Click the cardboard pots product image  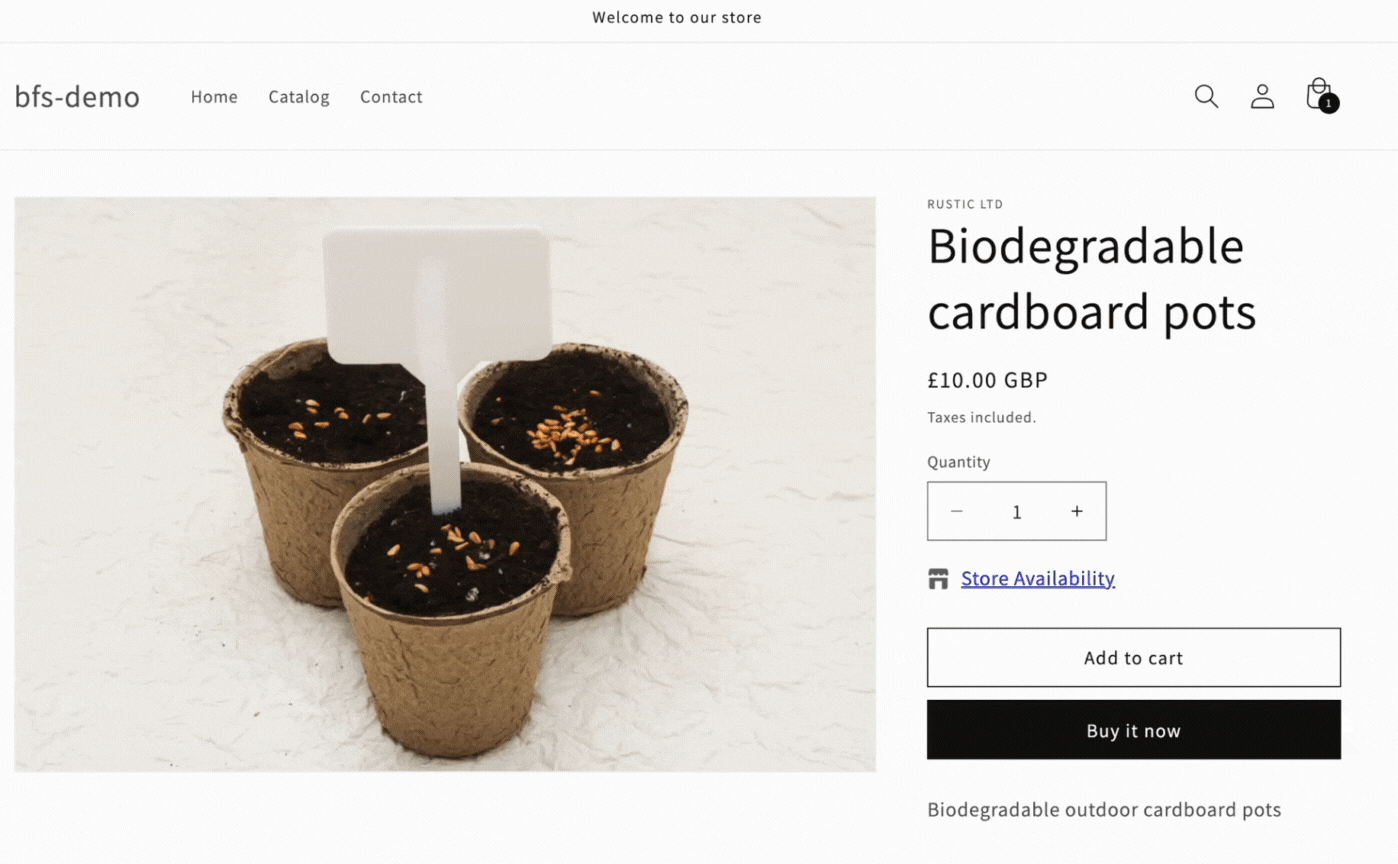[445, 484]
